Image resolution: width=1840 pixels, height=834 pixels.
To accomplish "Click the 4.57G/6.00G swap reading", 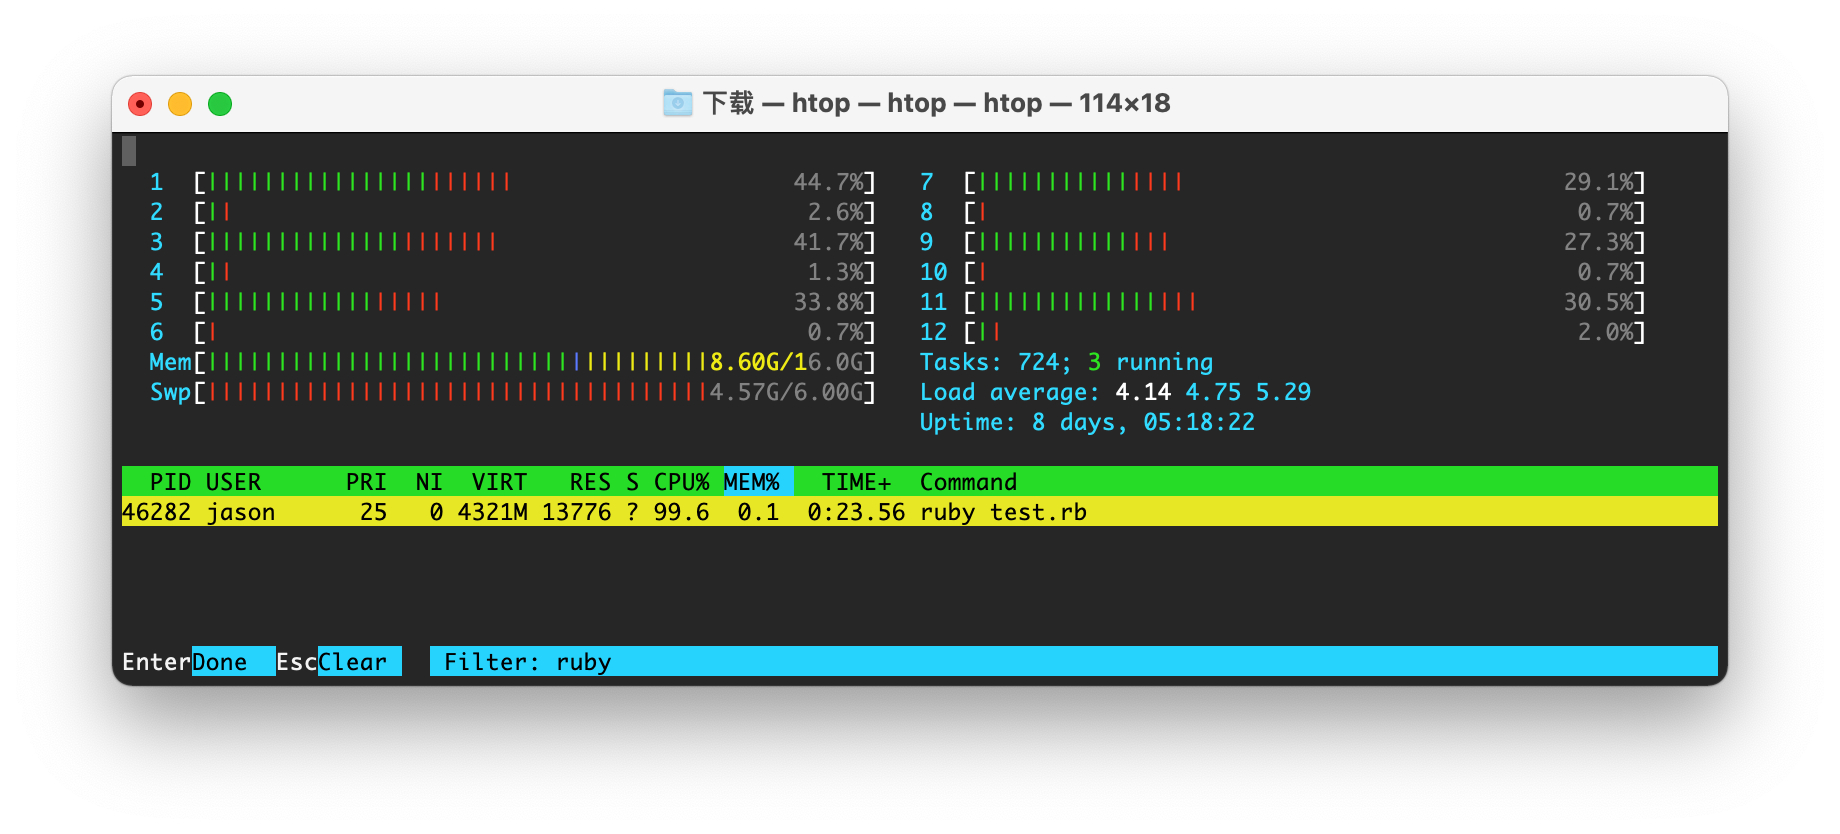I will tap(786, 392).
